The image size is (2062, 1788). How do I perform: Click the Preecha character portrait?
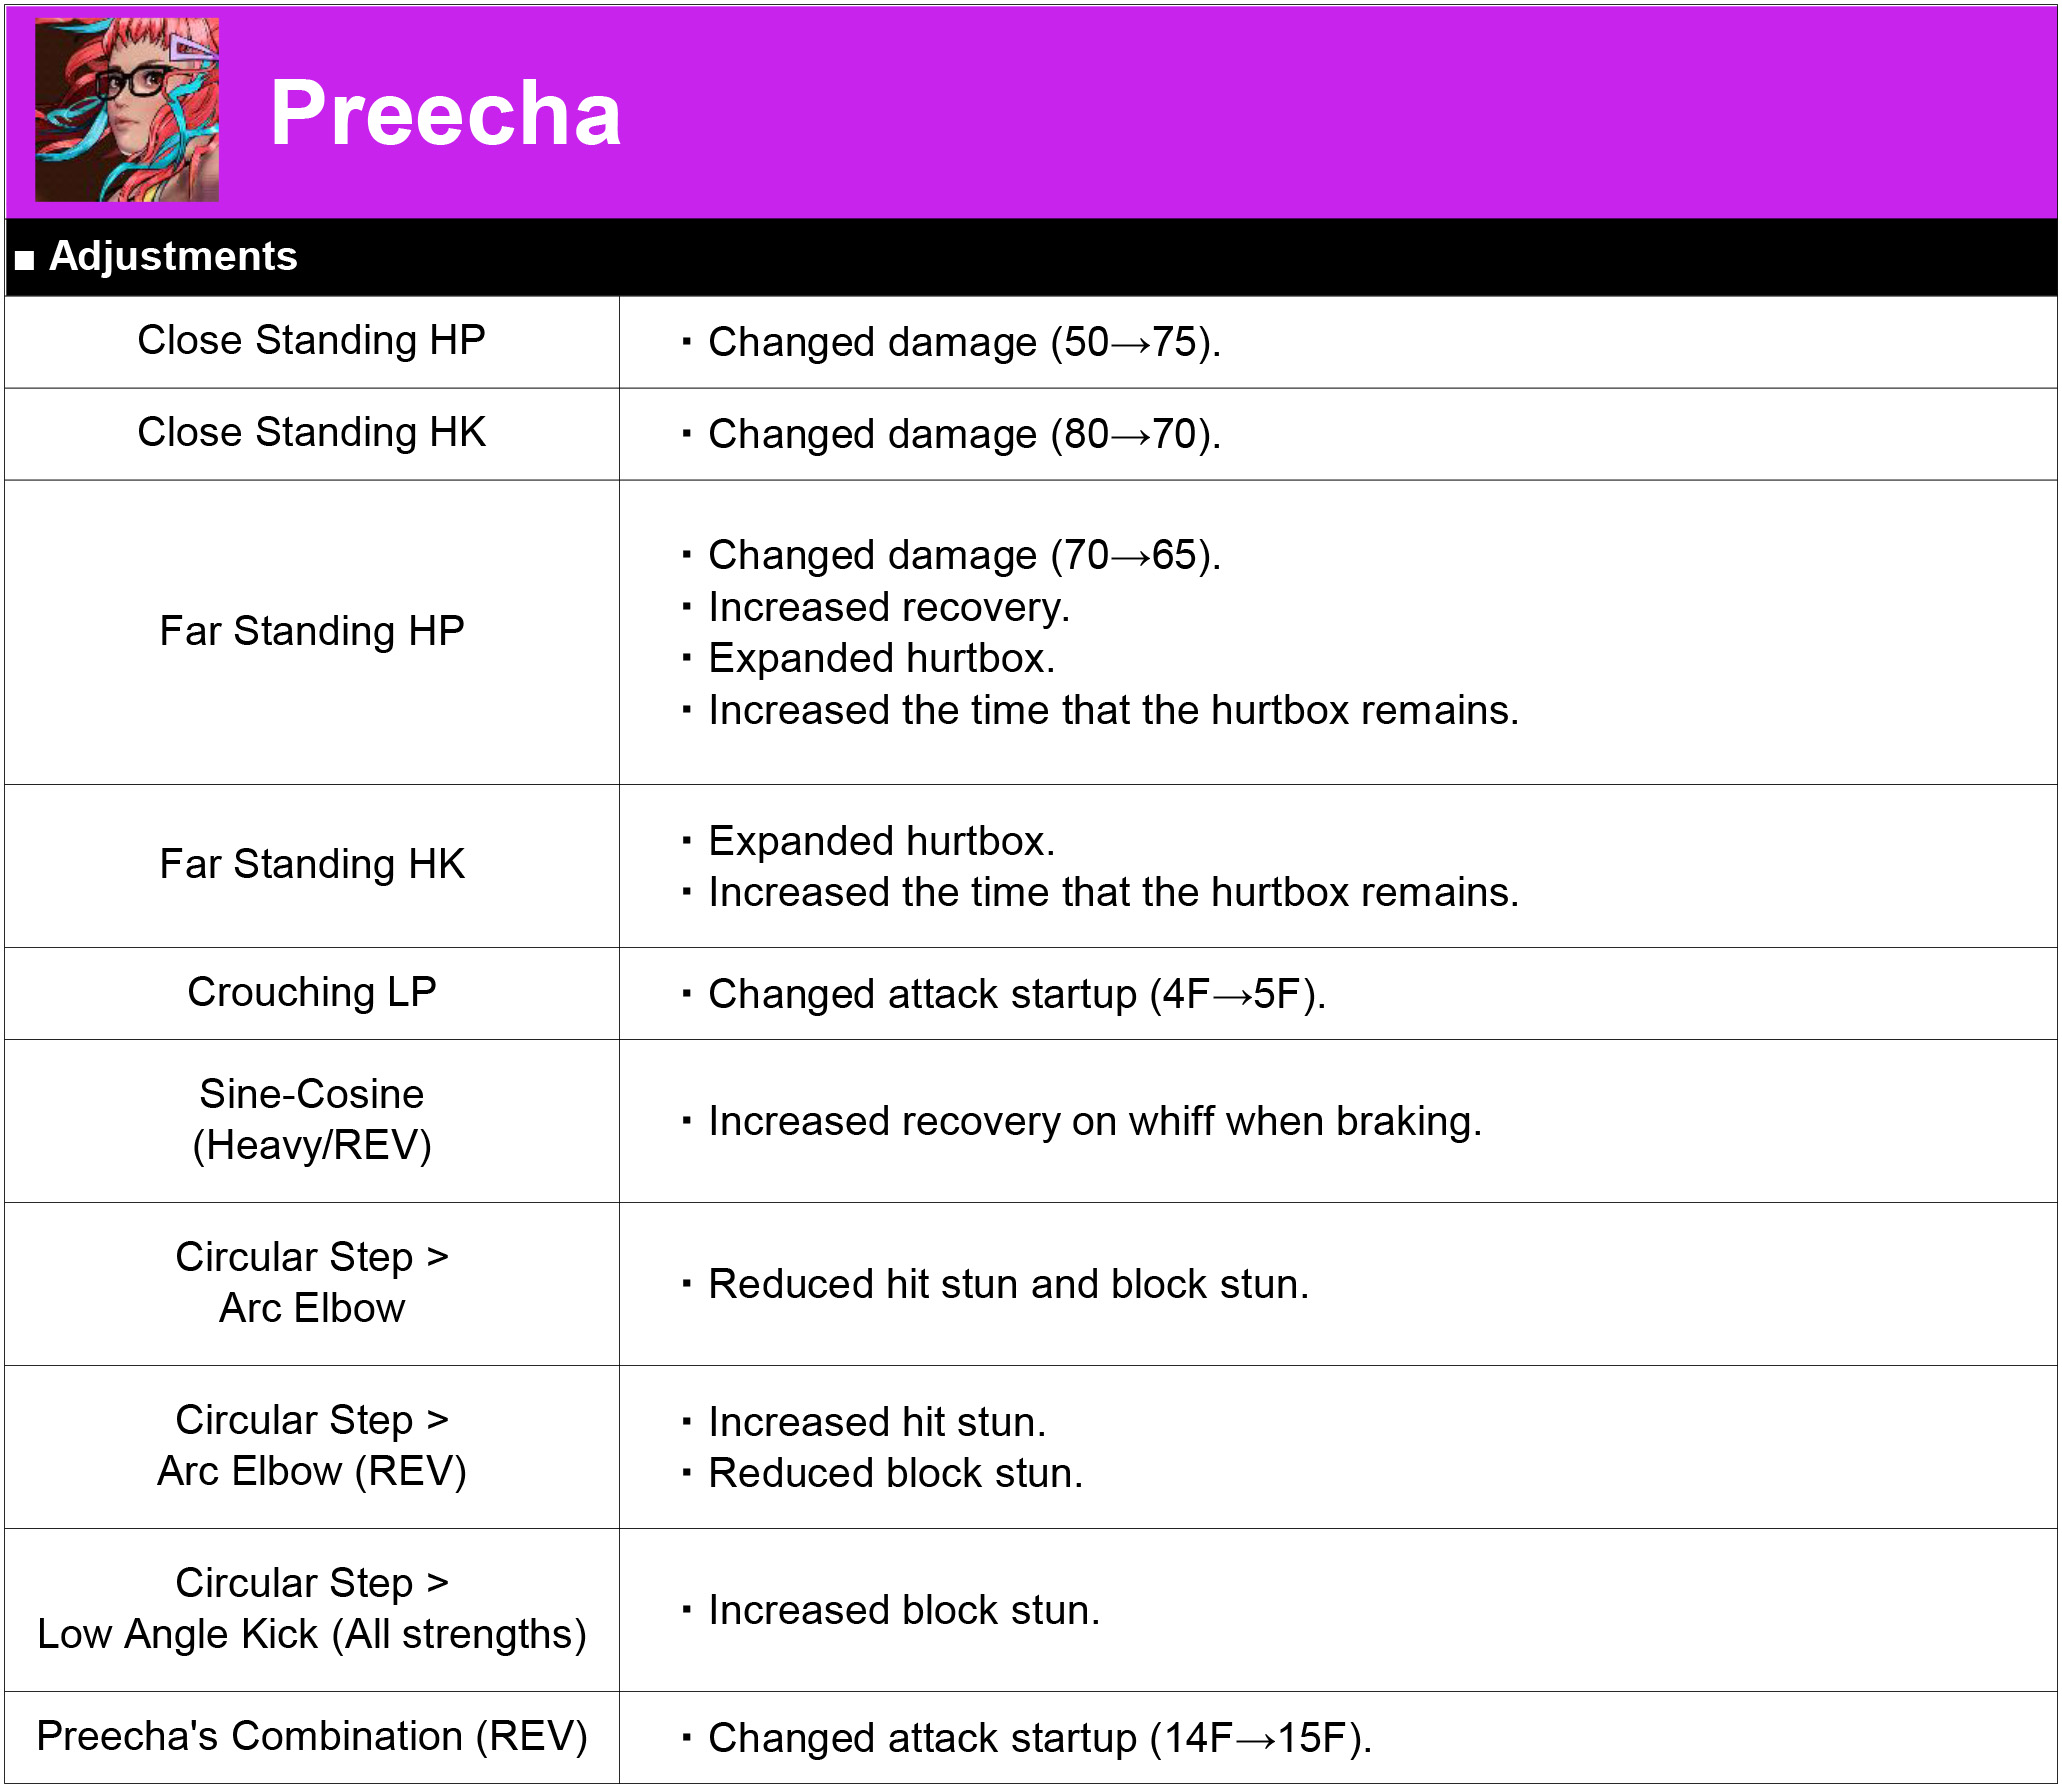tap(127, 110)
